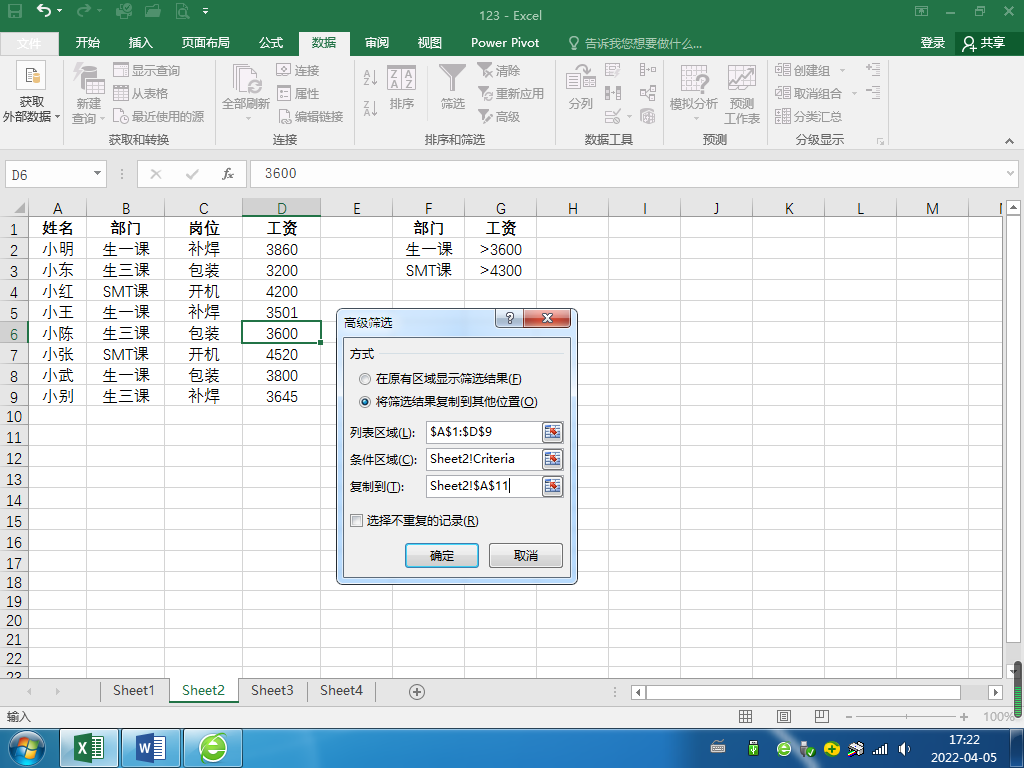Click the Filter funnel icon
1024x768 pixels.
[452, 79]
